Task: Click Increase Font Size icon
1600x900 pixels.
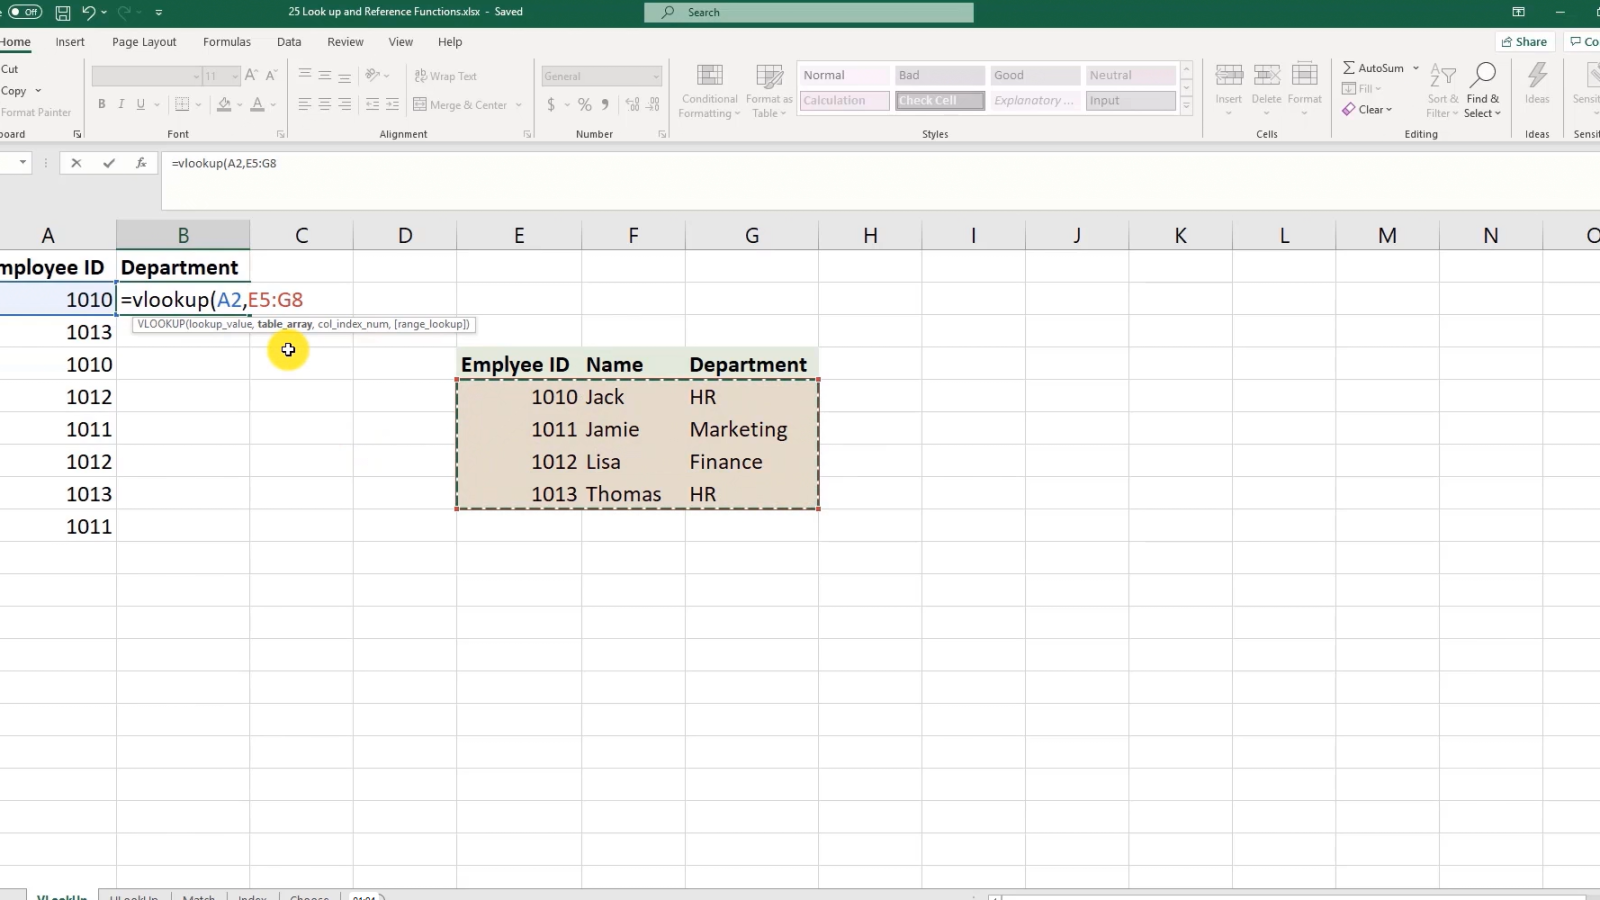Action: tap(251, 76)
